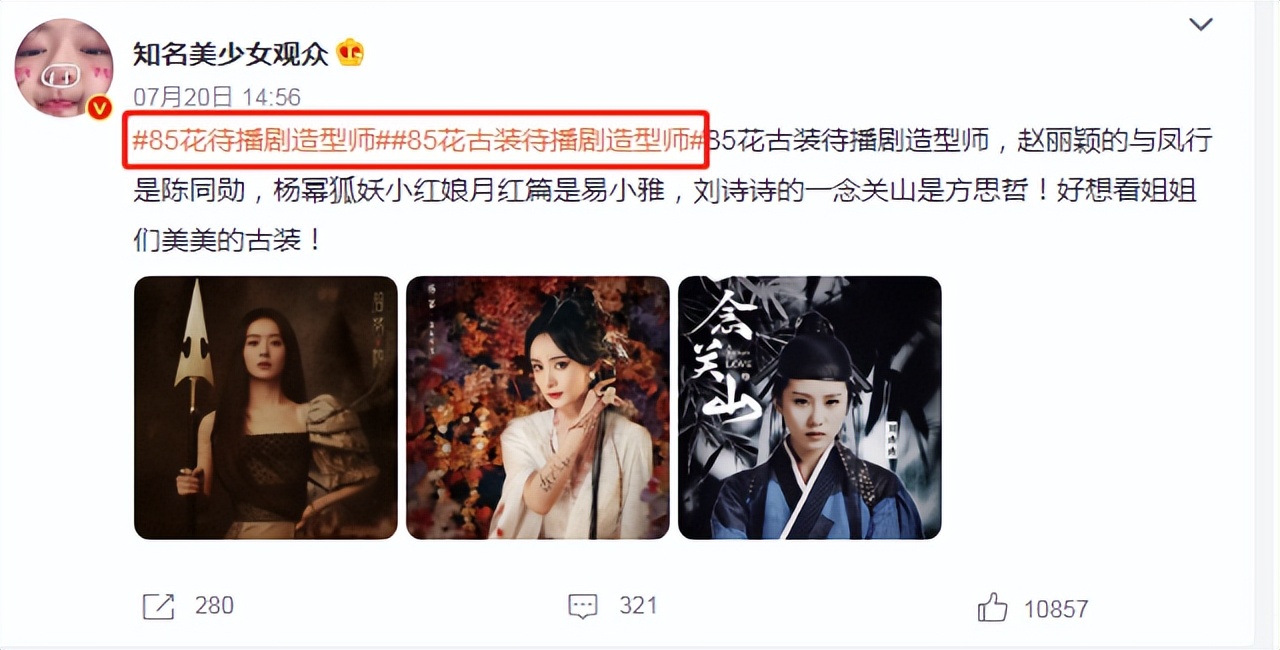Click the 07月20日 14:56 timestamp
The image size is (1280, 650).
[x=217, y=97]
